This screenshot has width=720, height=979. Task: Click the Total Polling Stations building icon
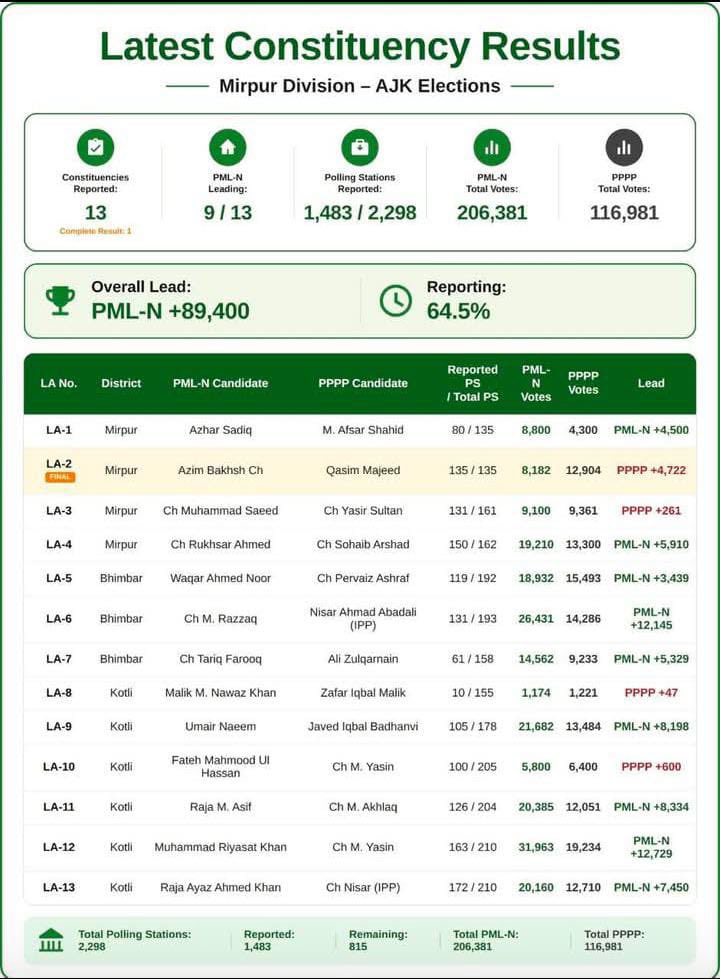pyautogui.click(x=51, y=940)
